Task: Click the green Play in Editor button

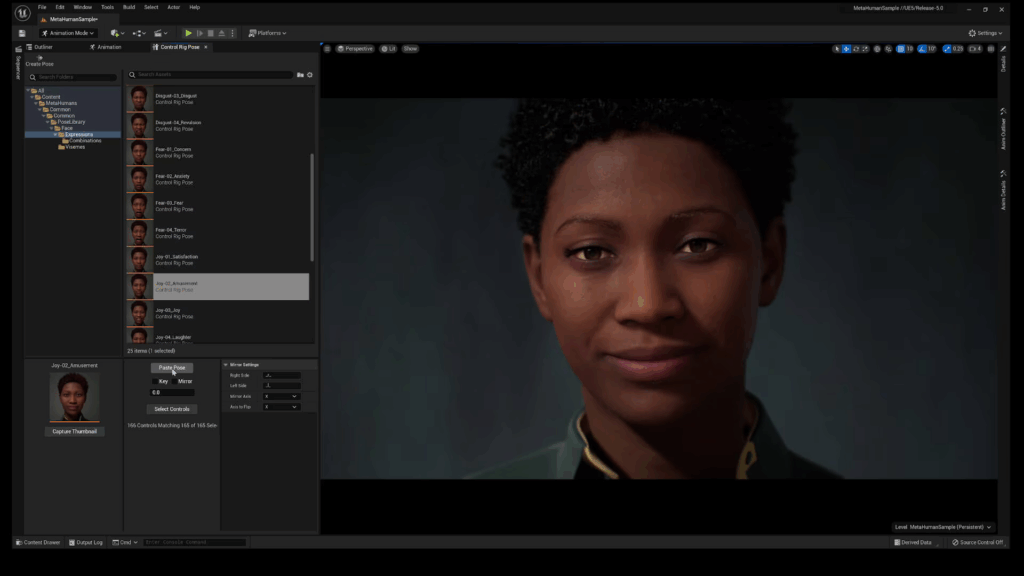Action: pyautogui.click(x=189, y=32)
